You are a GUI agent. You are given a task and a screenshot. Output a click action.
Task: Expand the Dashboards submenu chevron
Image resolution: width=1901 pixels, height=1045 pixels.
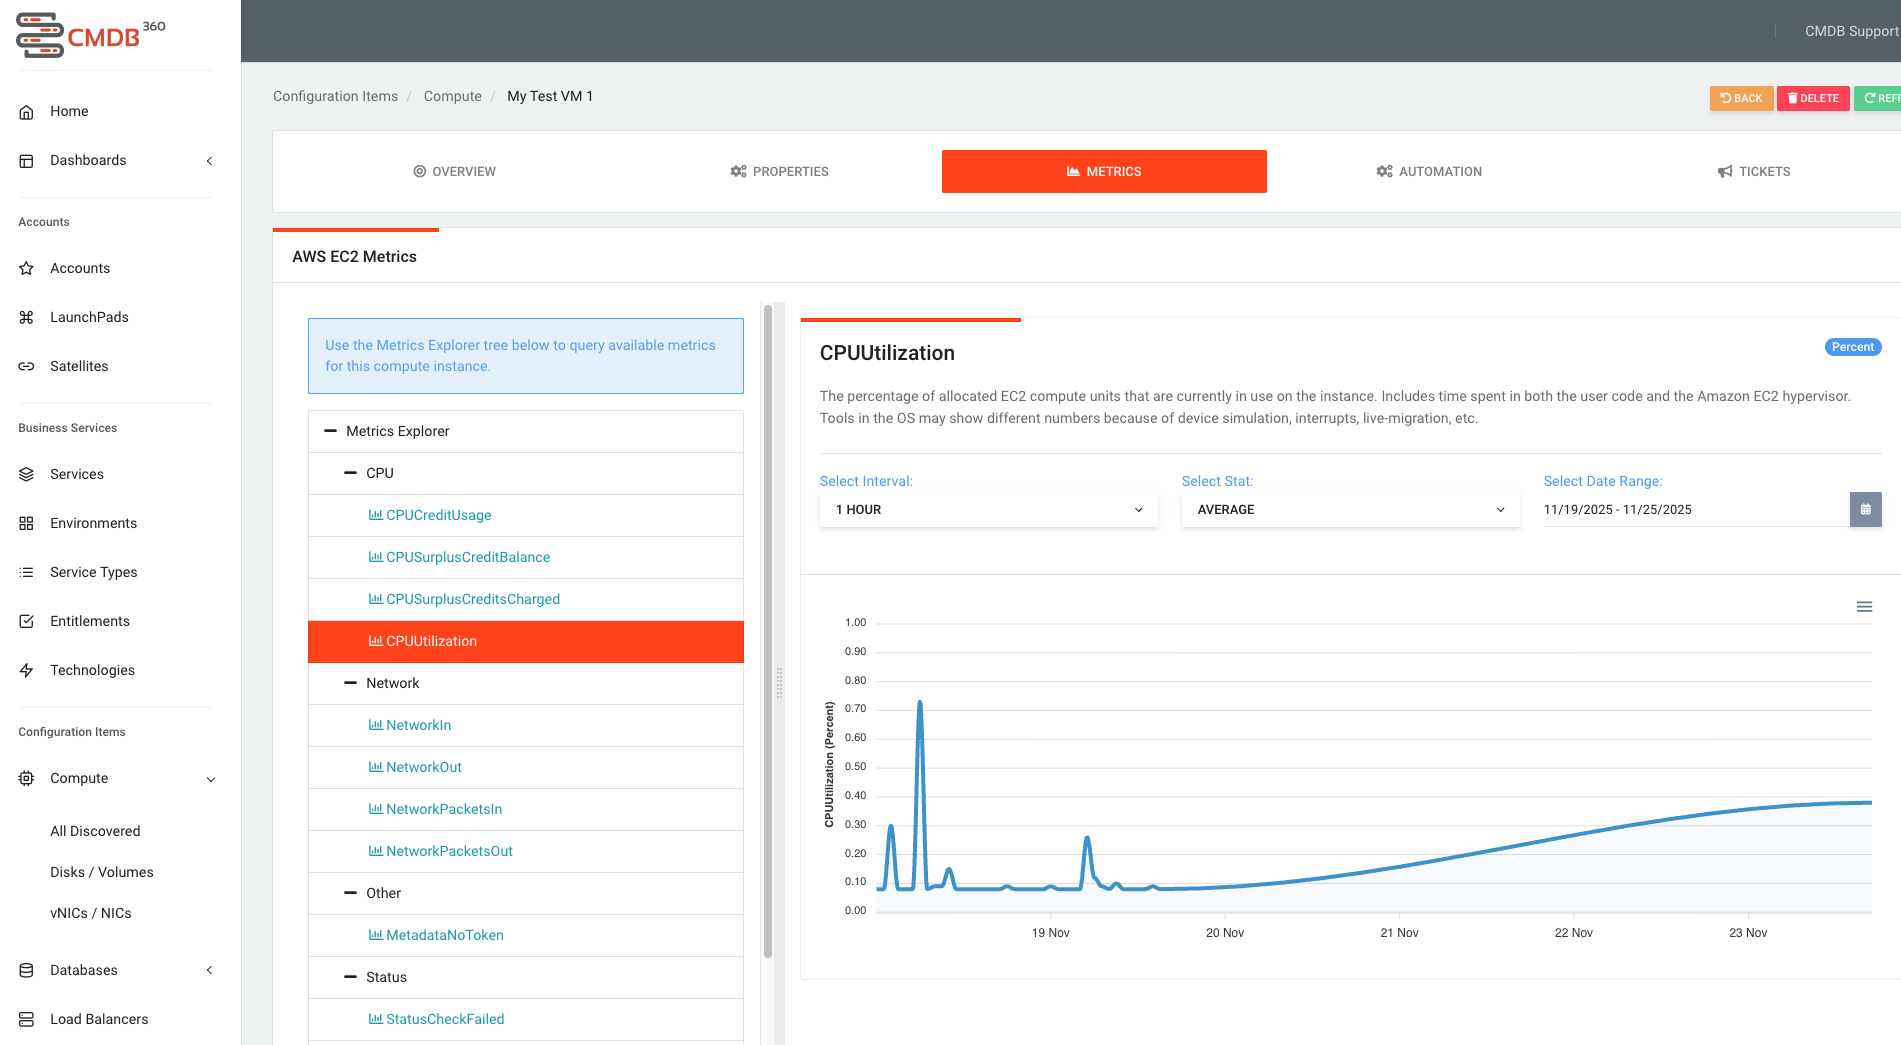coord(209,161)
